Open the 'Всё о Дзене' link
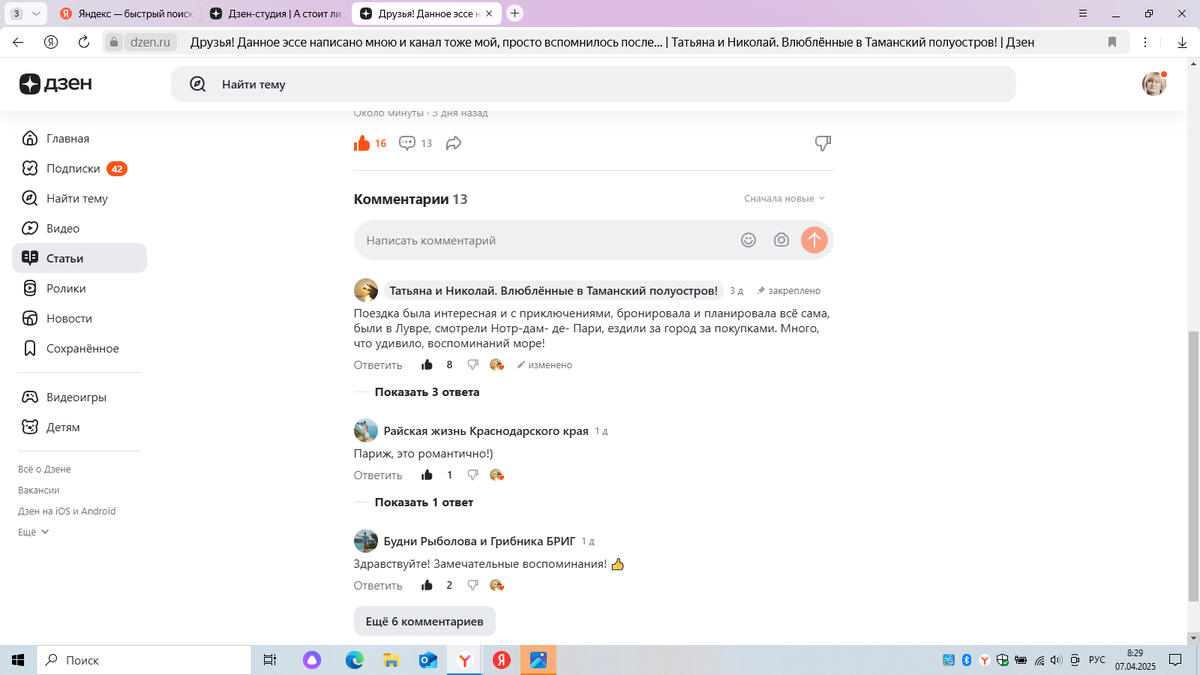 (44, 469)
